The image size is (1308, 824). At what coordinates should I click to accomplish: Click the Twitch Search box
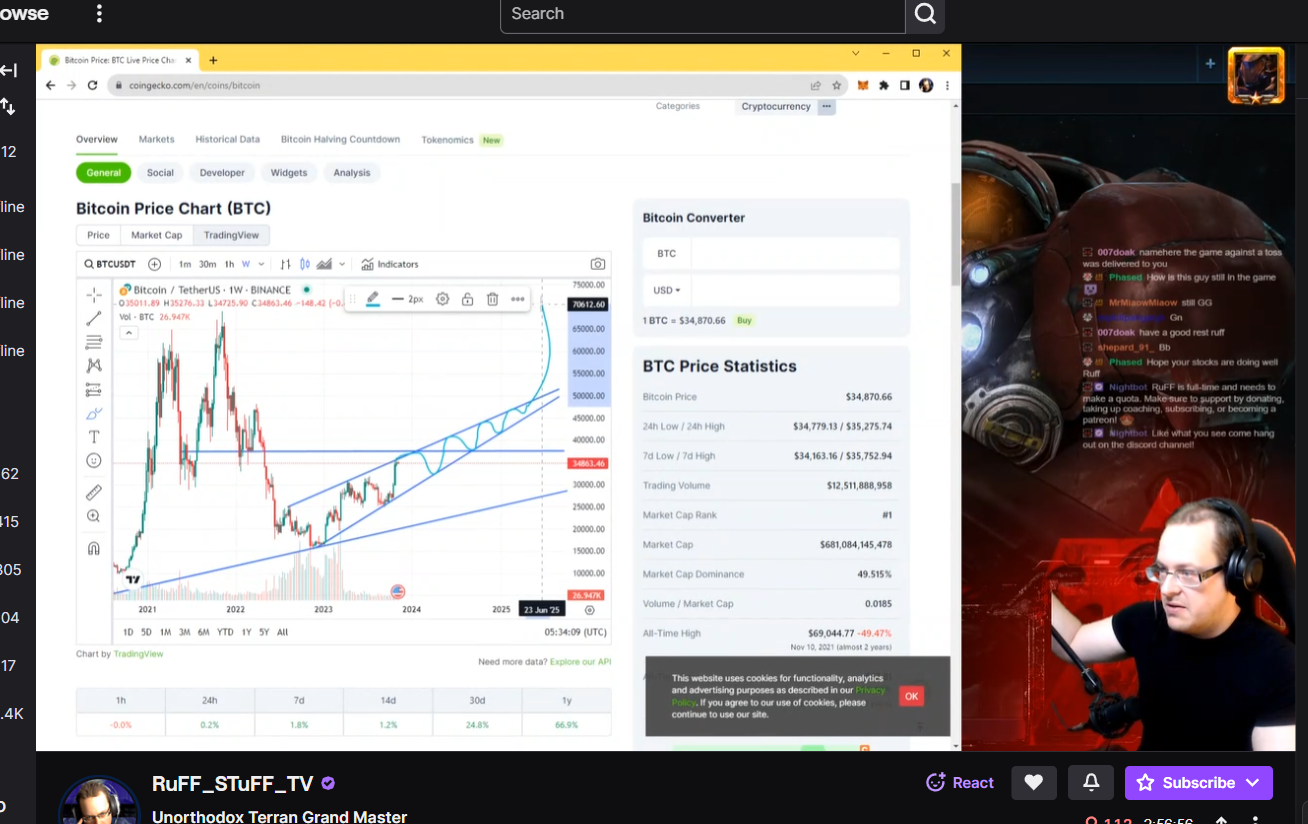tap(703, 14)
